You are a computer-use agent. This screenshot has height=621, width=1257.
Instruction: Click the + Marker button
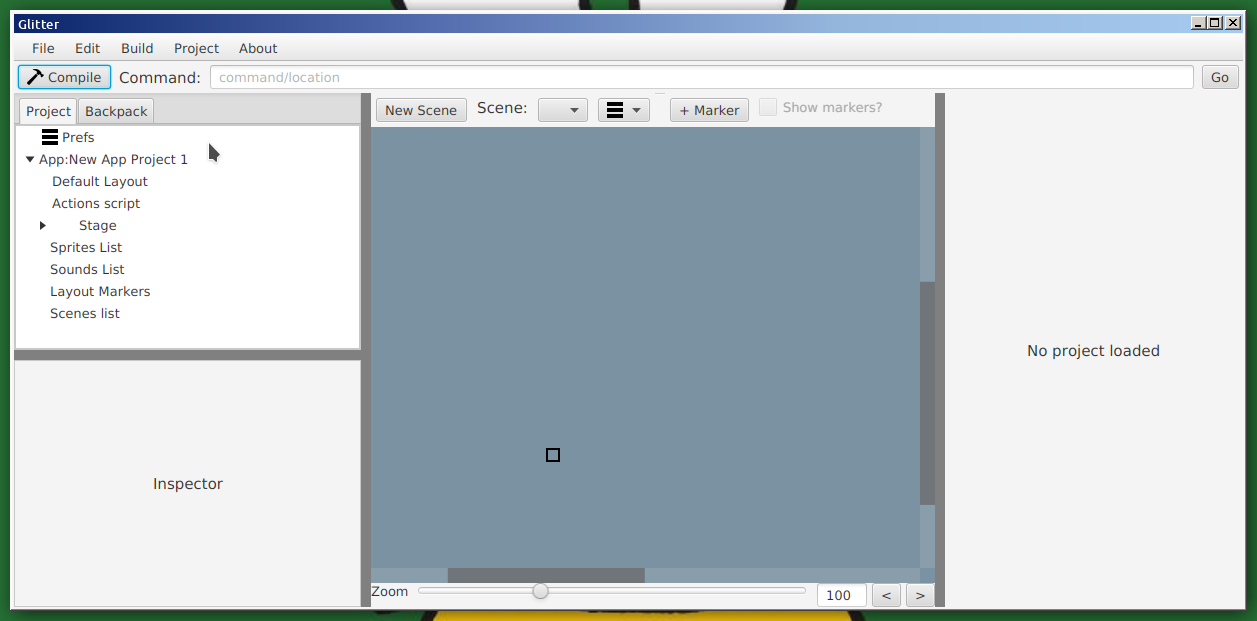(x=709, y=110)
